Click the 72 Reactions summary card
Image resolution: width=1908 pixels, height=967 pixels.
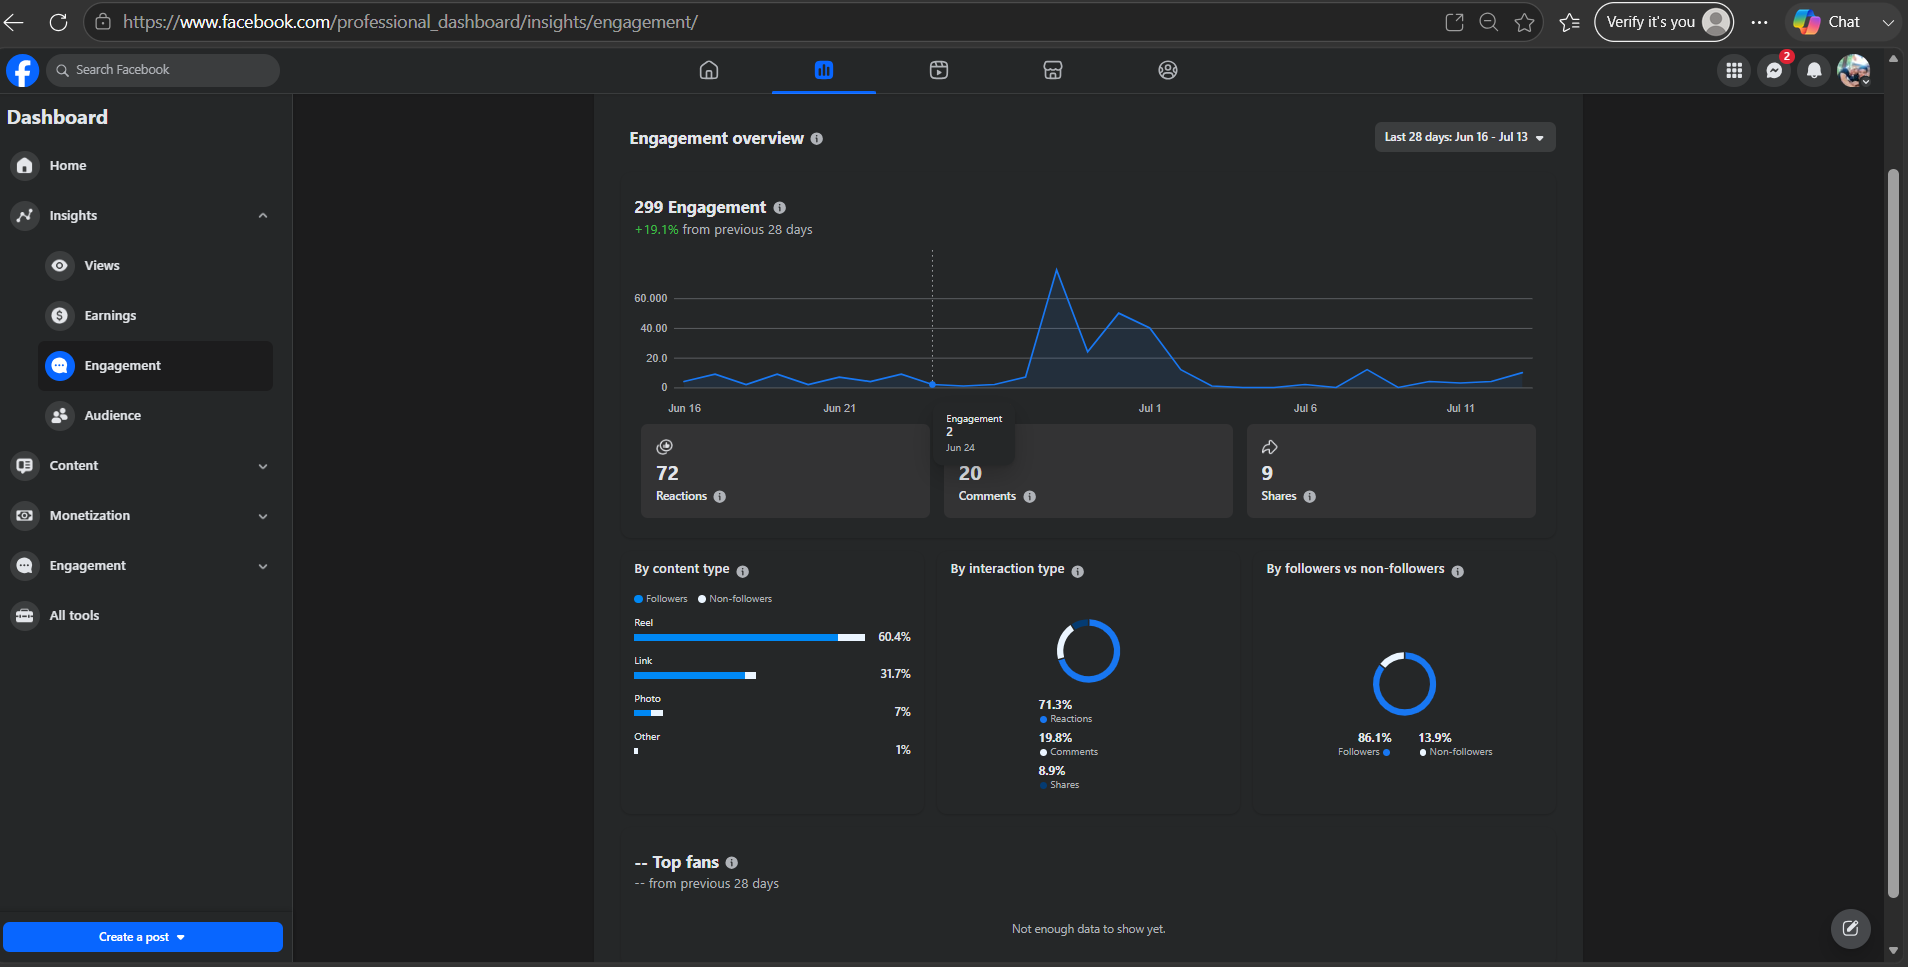[785, 471]
